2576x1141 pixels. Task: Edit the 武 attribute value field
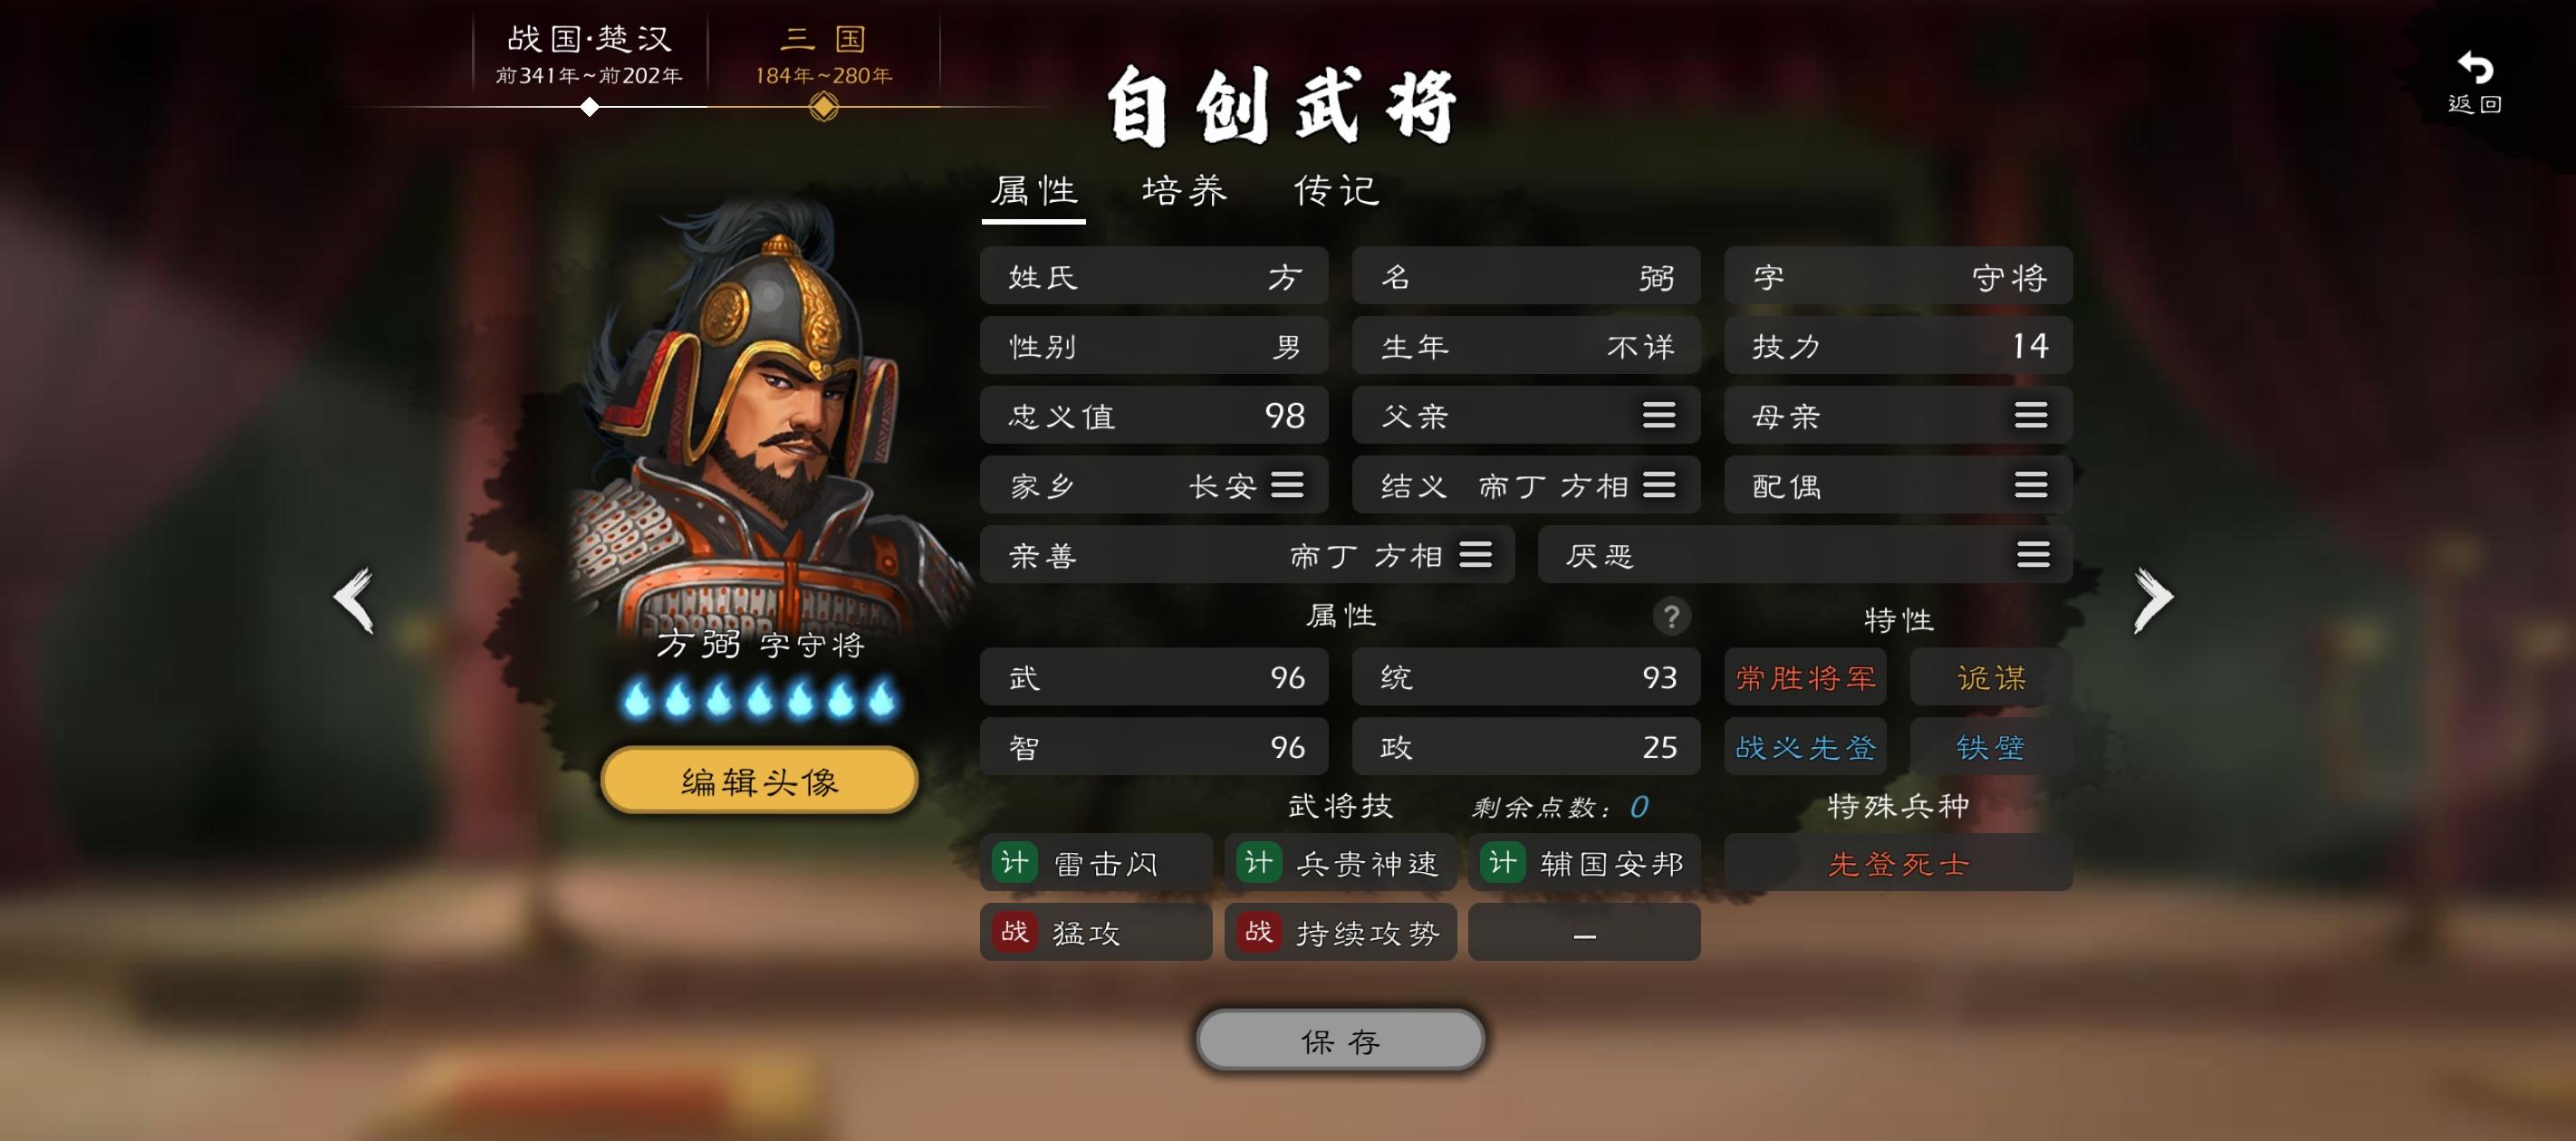coord(1154,677)
